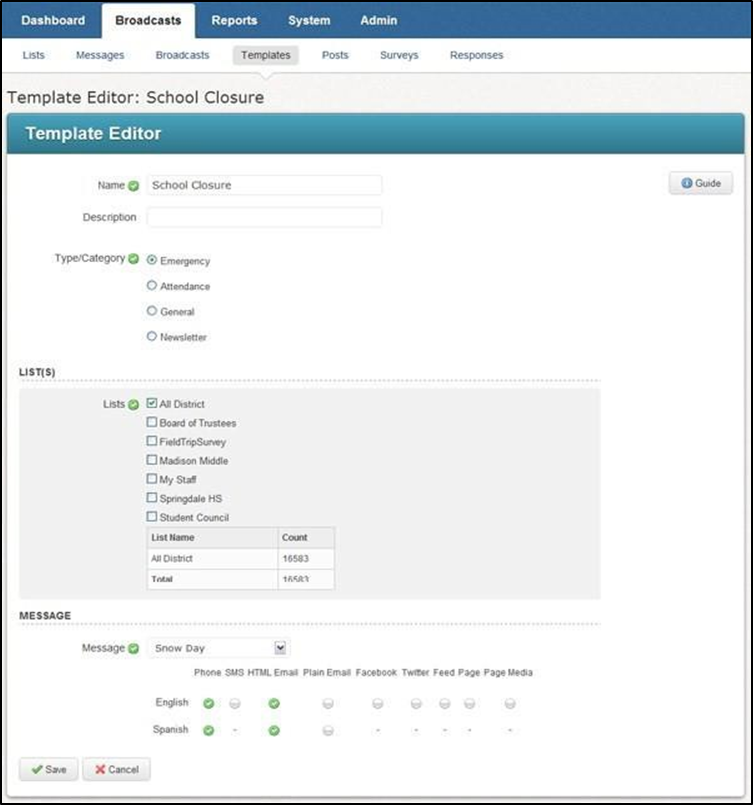The image size is (753, 805).
Task: Switch to the Surveys sub-tab
Action: tap(399, 55)
